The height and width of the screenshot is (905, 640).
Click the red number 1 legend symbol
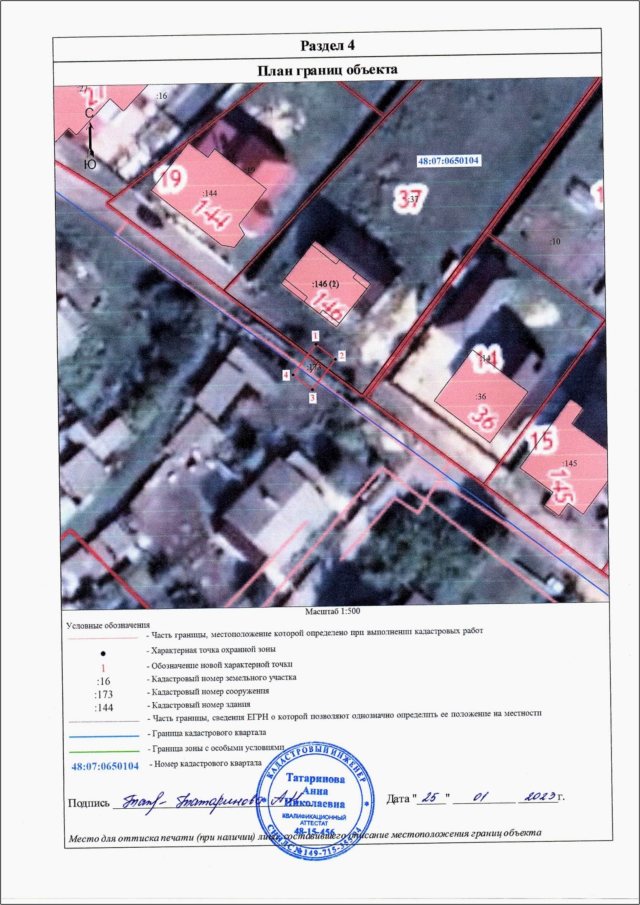[x=101, y=665]
